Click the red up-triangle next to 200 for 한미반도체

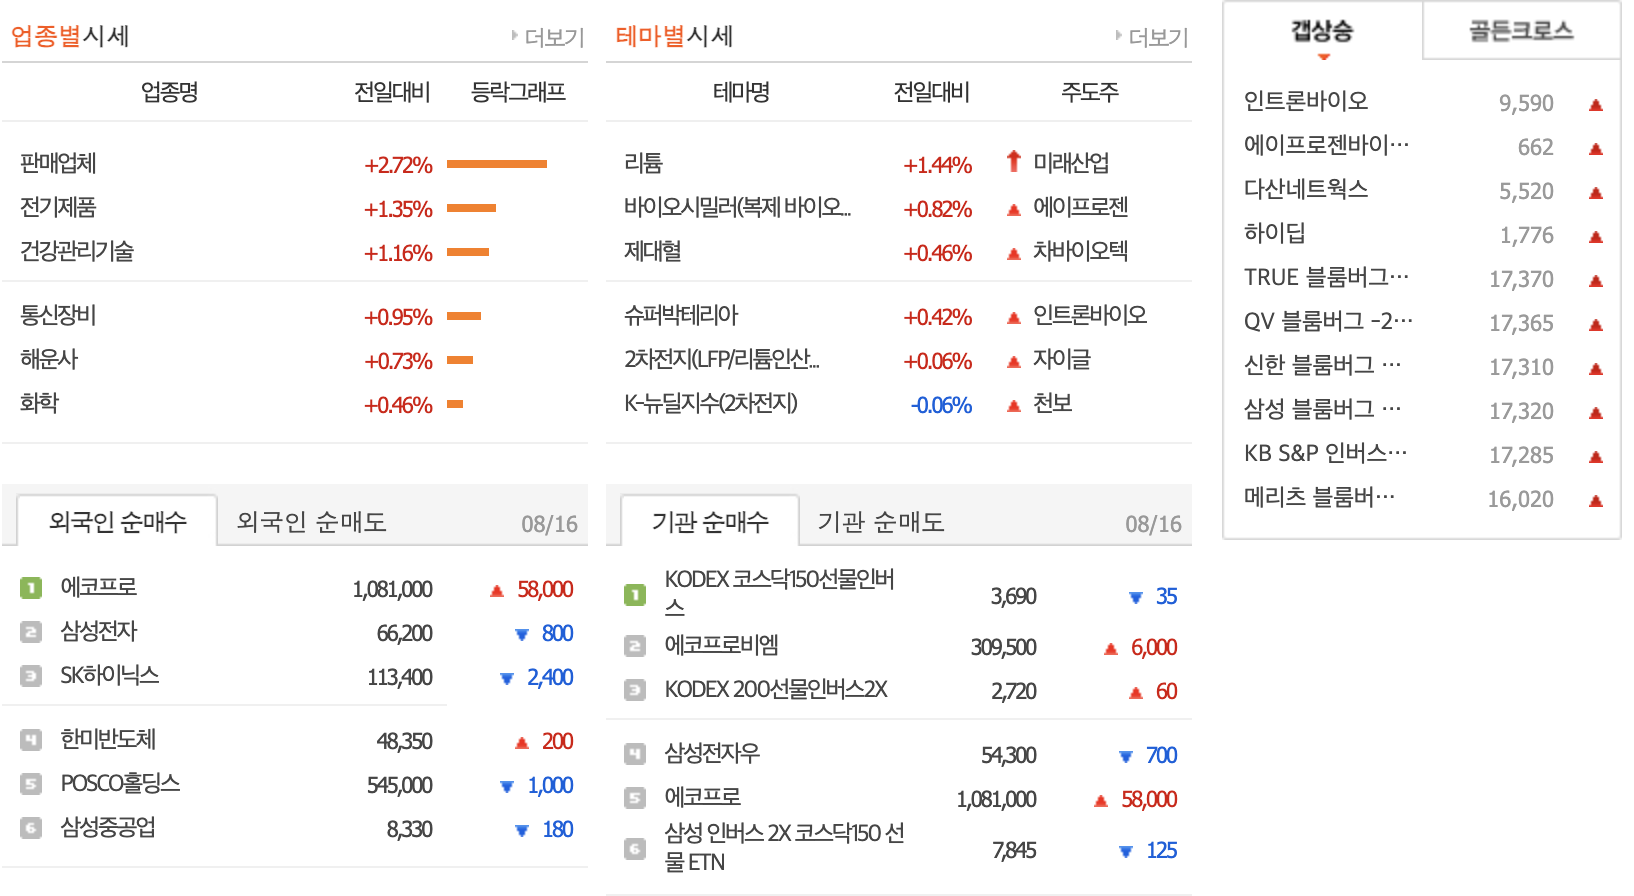pyautogui.click(x=521, y=742)
